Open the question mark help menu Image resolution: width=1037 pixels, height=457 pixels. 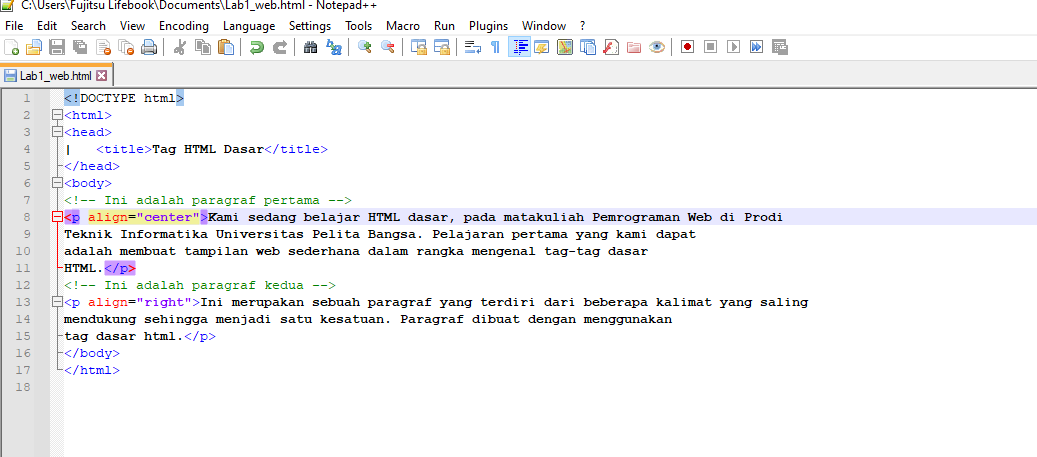pos(583,26)
